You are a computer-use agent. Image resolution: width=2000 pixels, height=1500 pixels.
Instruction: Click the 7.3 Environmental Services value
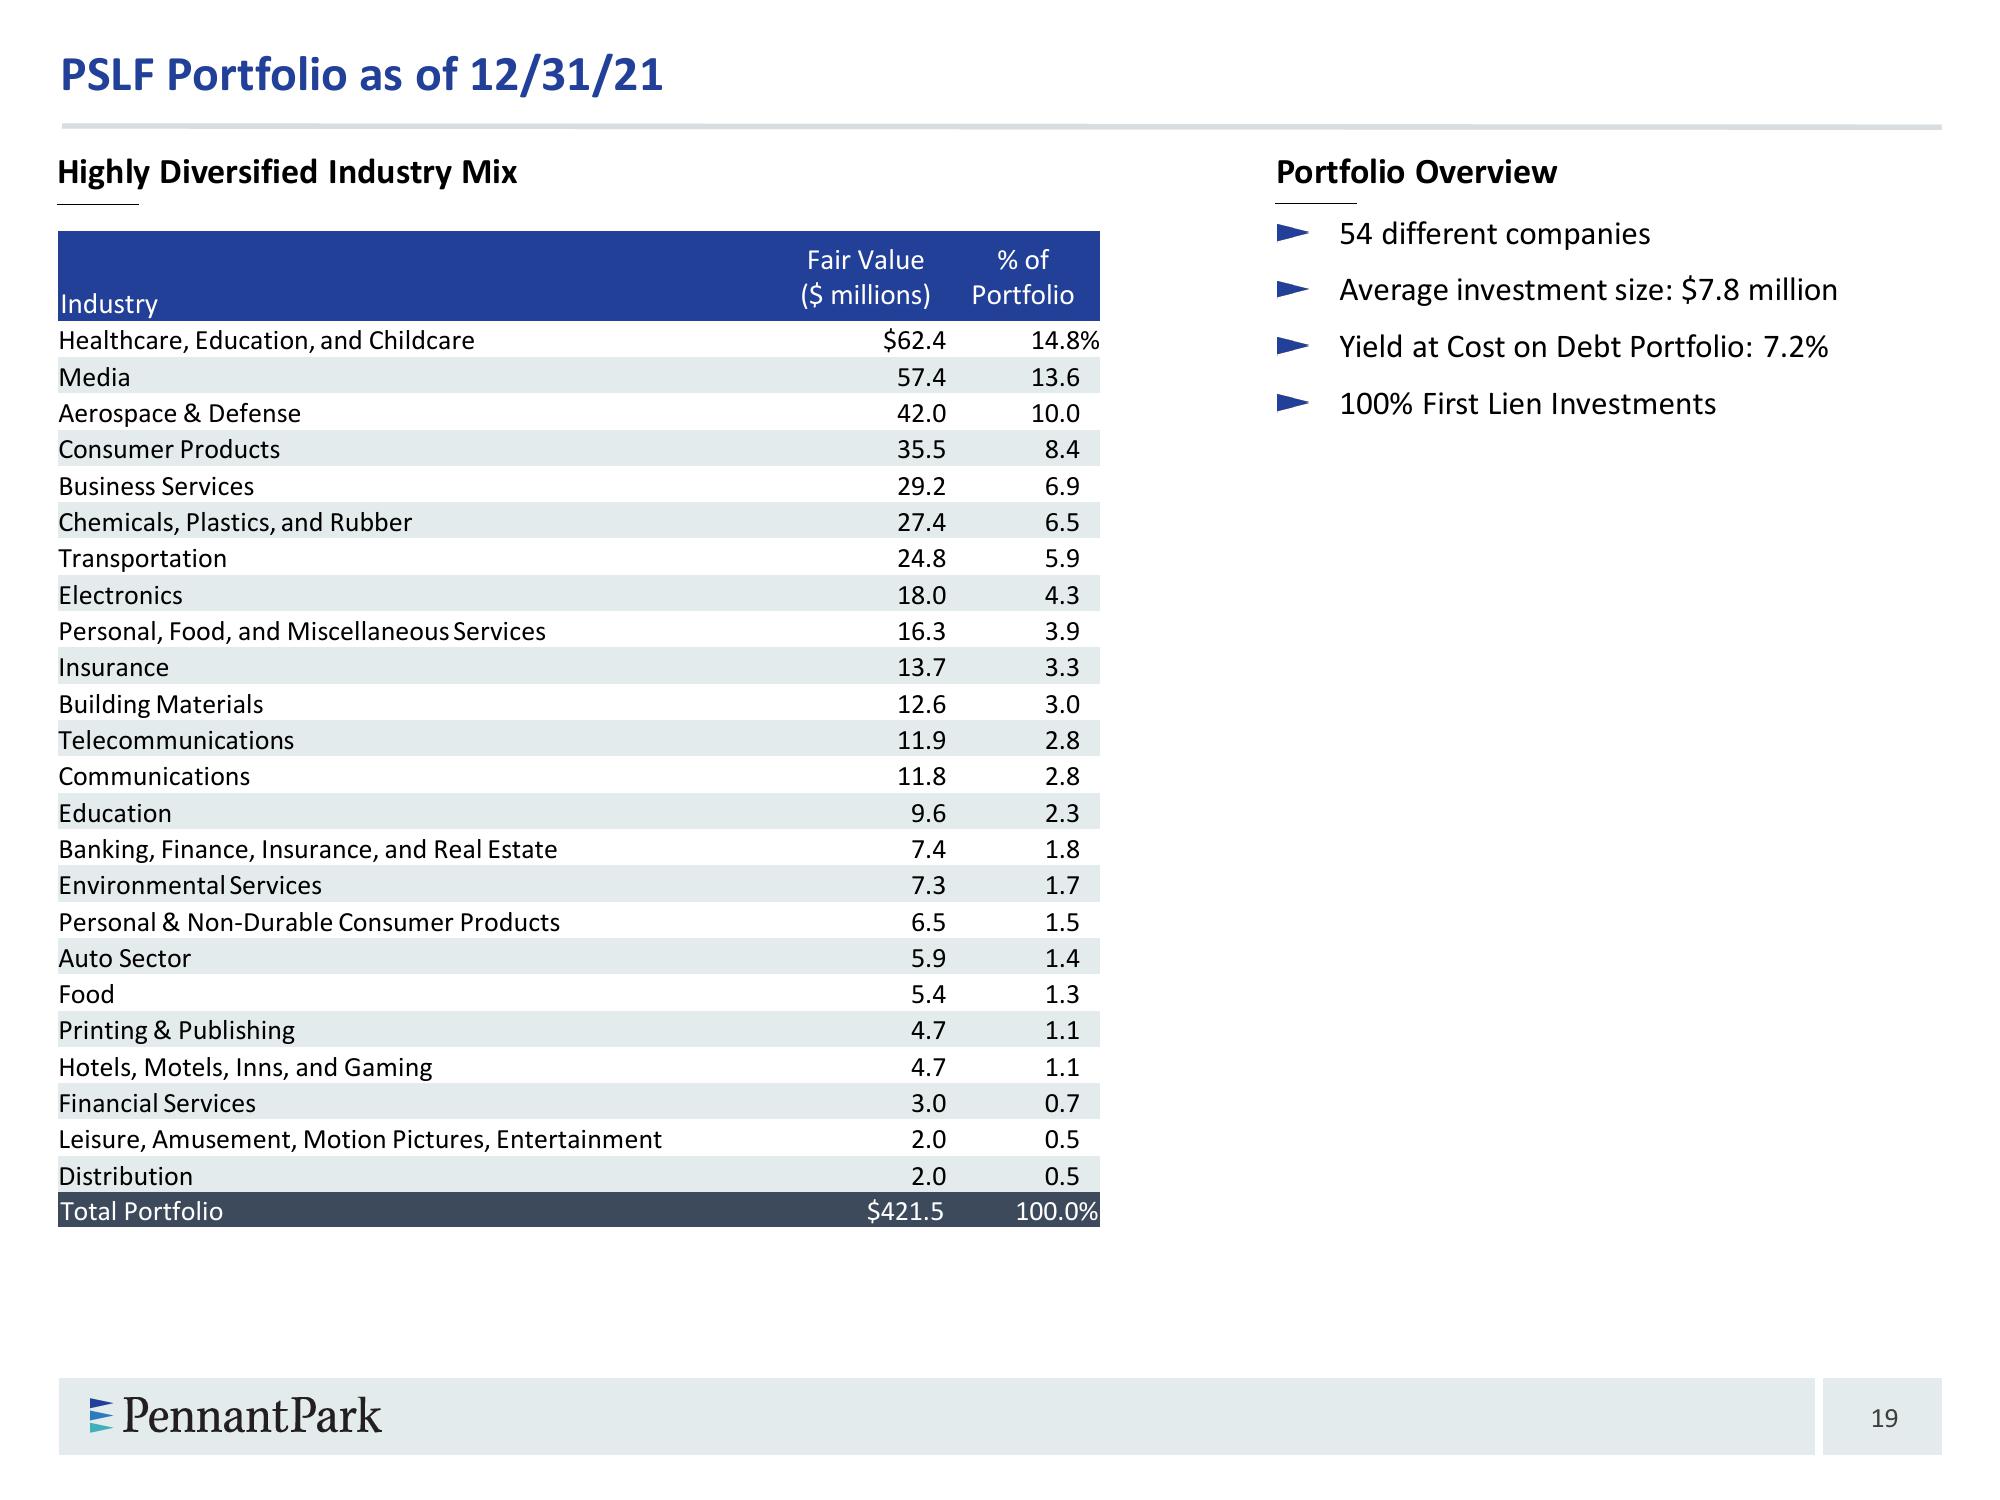pyautogui.click(x=928, y=886)
